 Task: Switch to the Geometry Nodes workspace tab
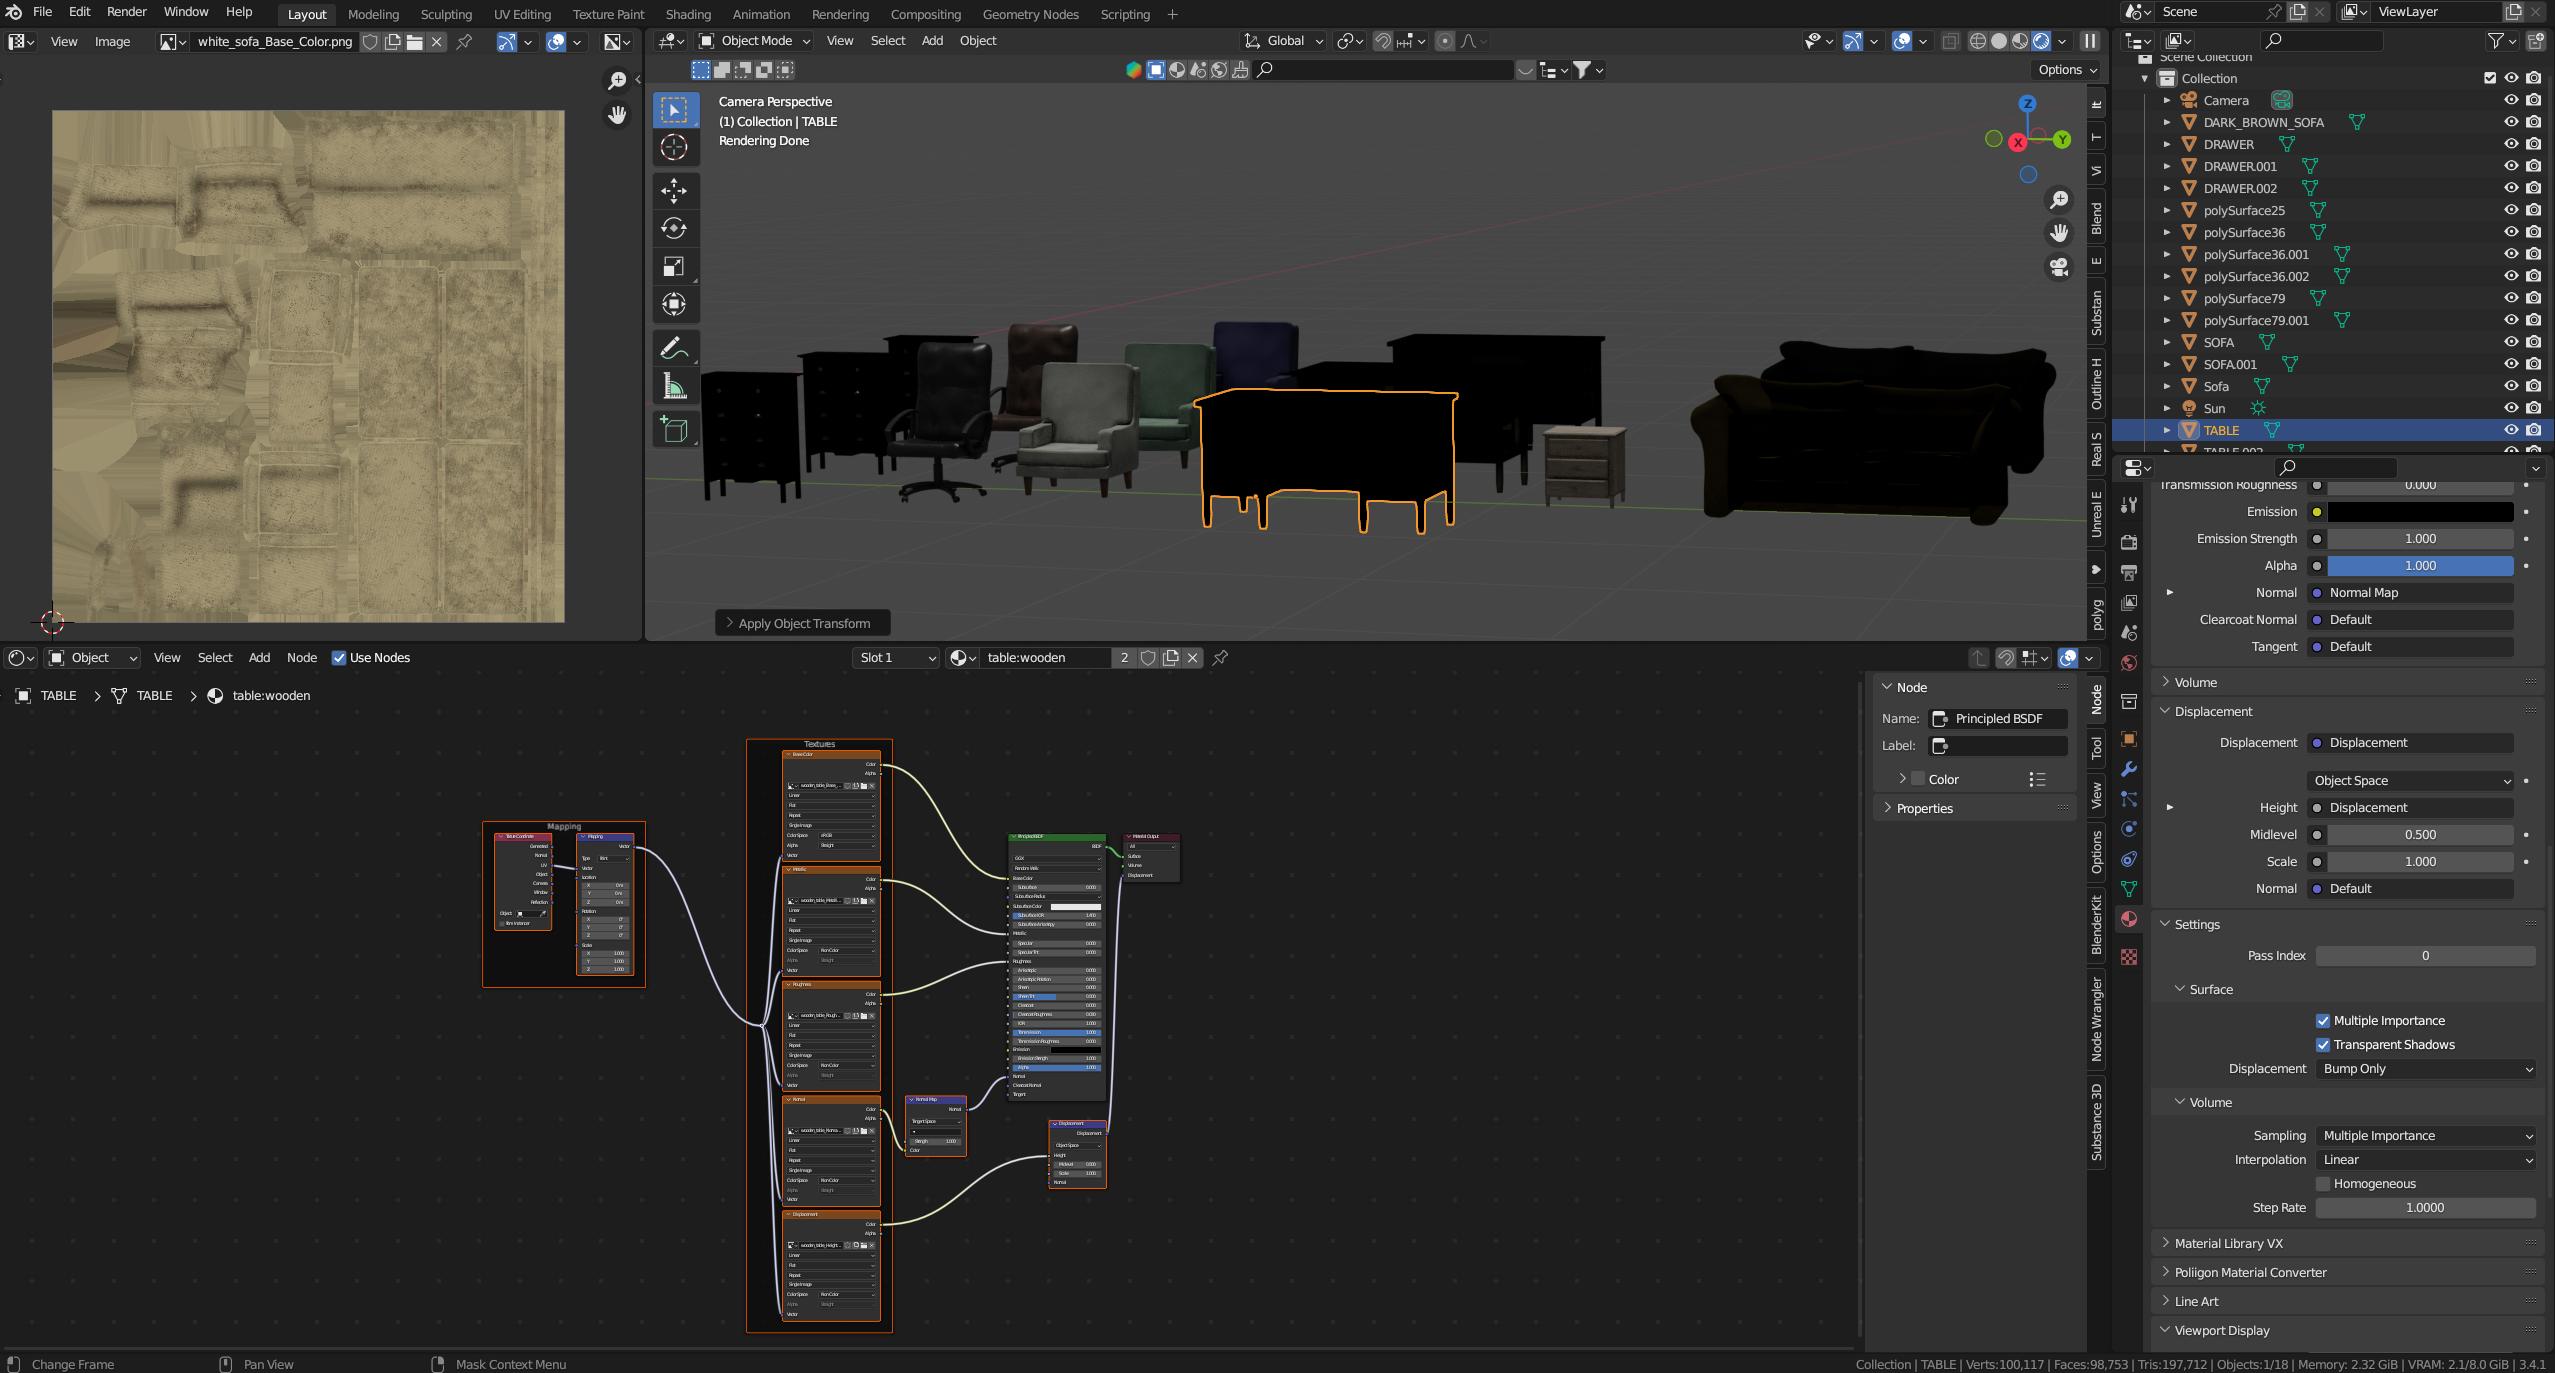pos(1030,14)
